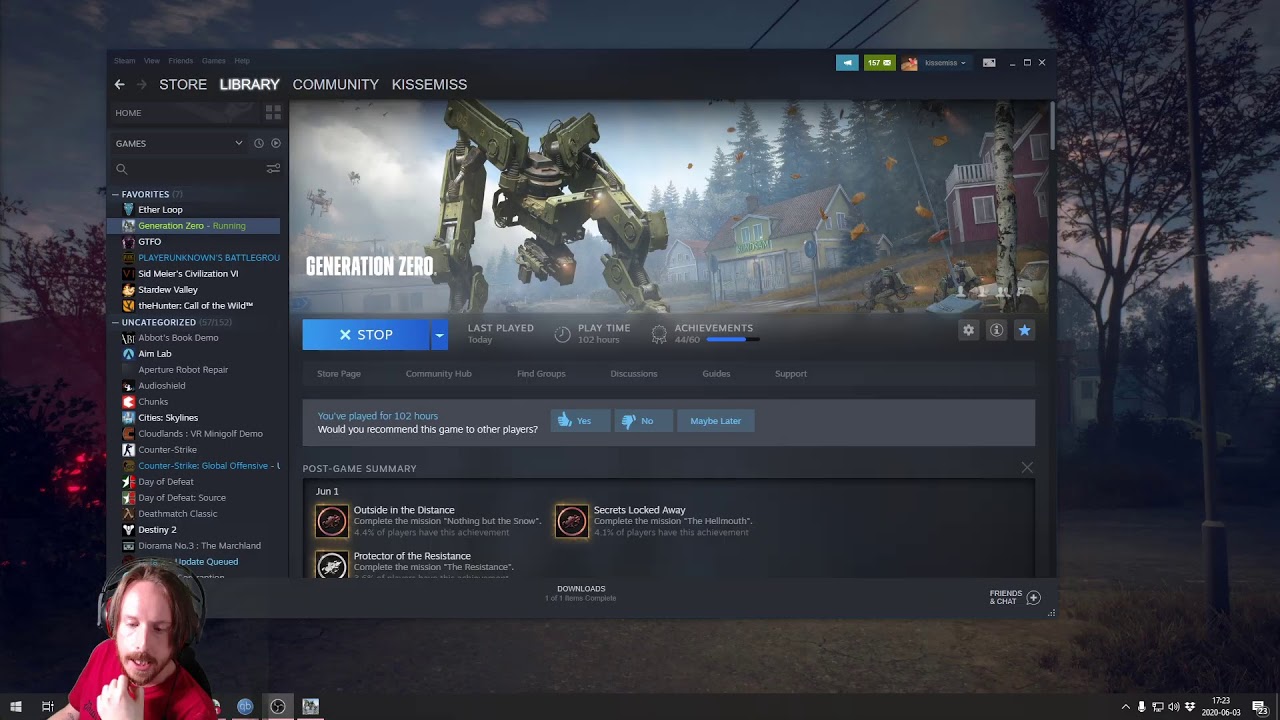Select Destiny 2 in game list
Viewport: 1280px width, 720px height.
click(x=157, y=530)
